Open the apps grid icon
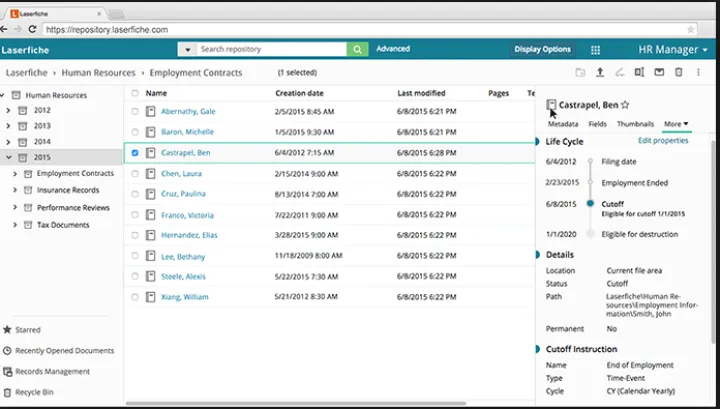 (596, 49)
